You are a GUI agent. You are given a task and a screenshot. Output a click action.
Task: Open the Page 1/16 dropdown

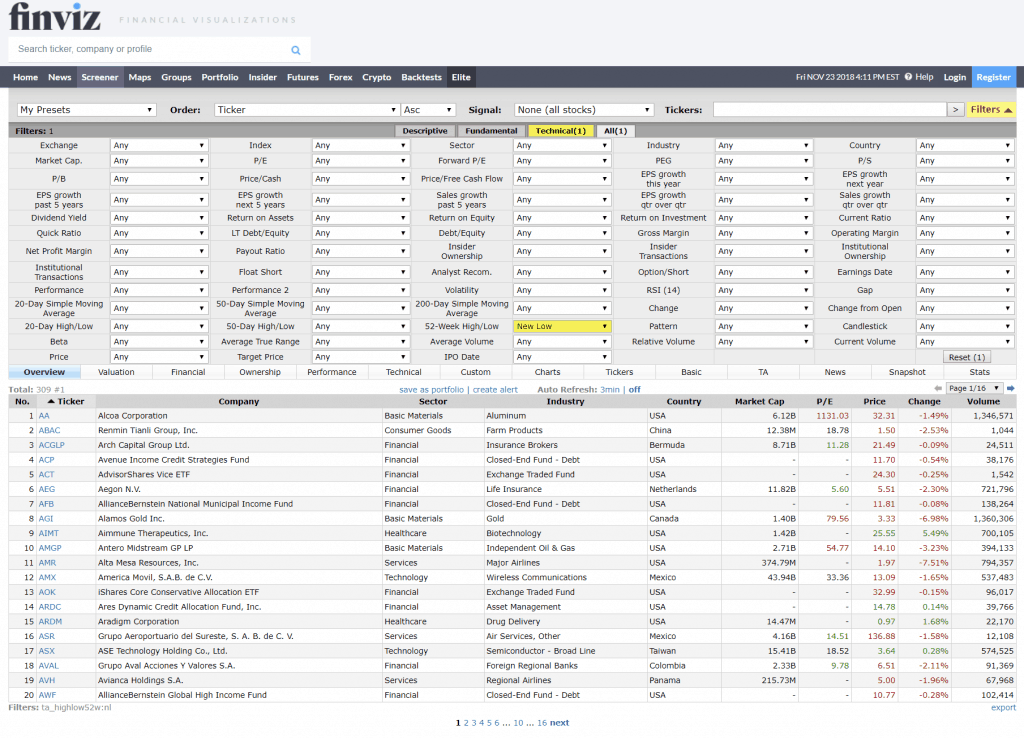(974, 389)
